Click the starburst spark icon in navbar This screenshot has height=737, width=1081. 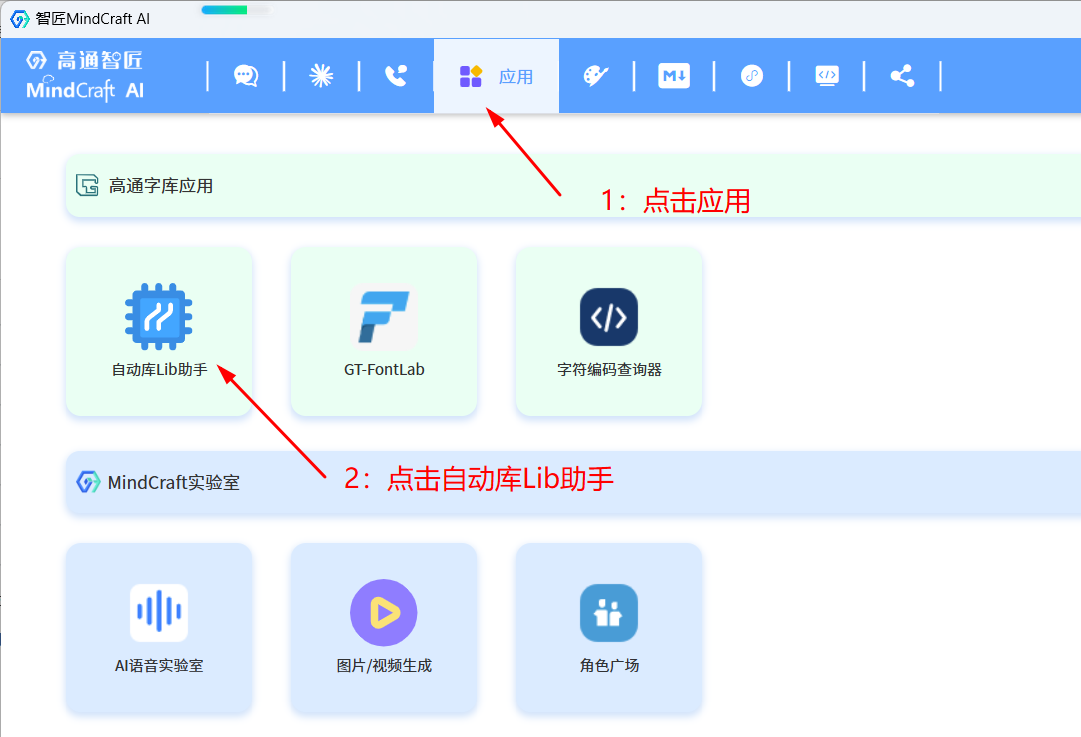[x=321, y=76]
